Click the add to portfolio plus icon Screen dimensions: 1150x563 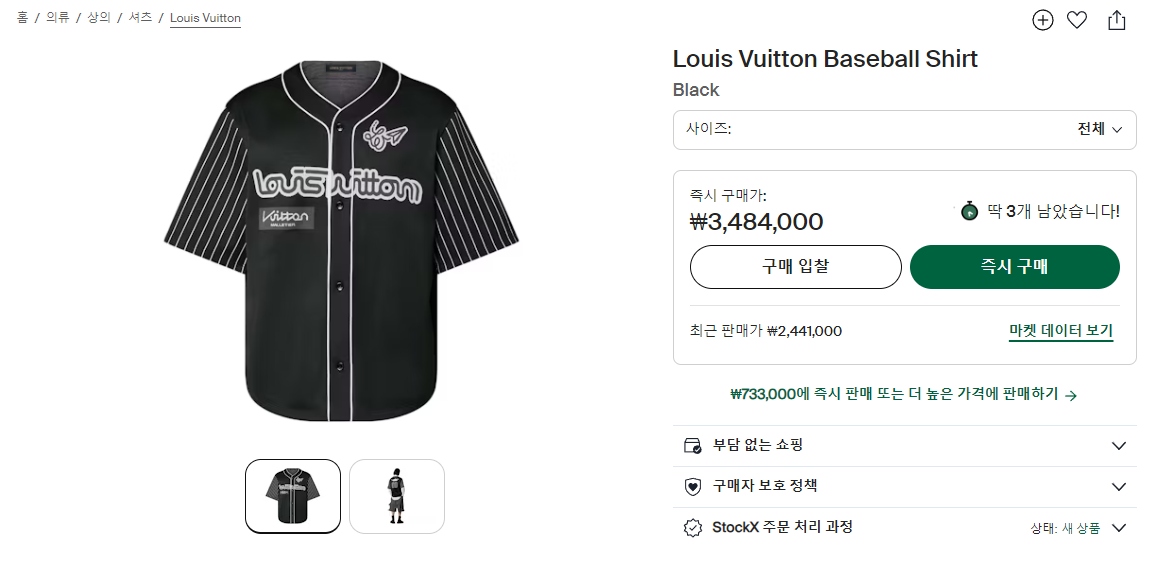point(1043,20)
